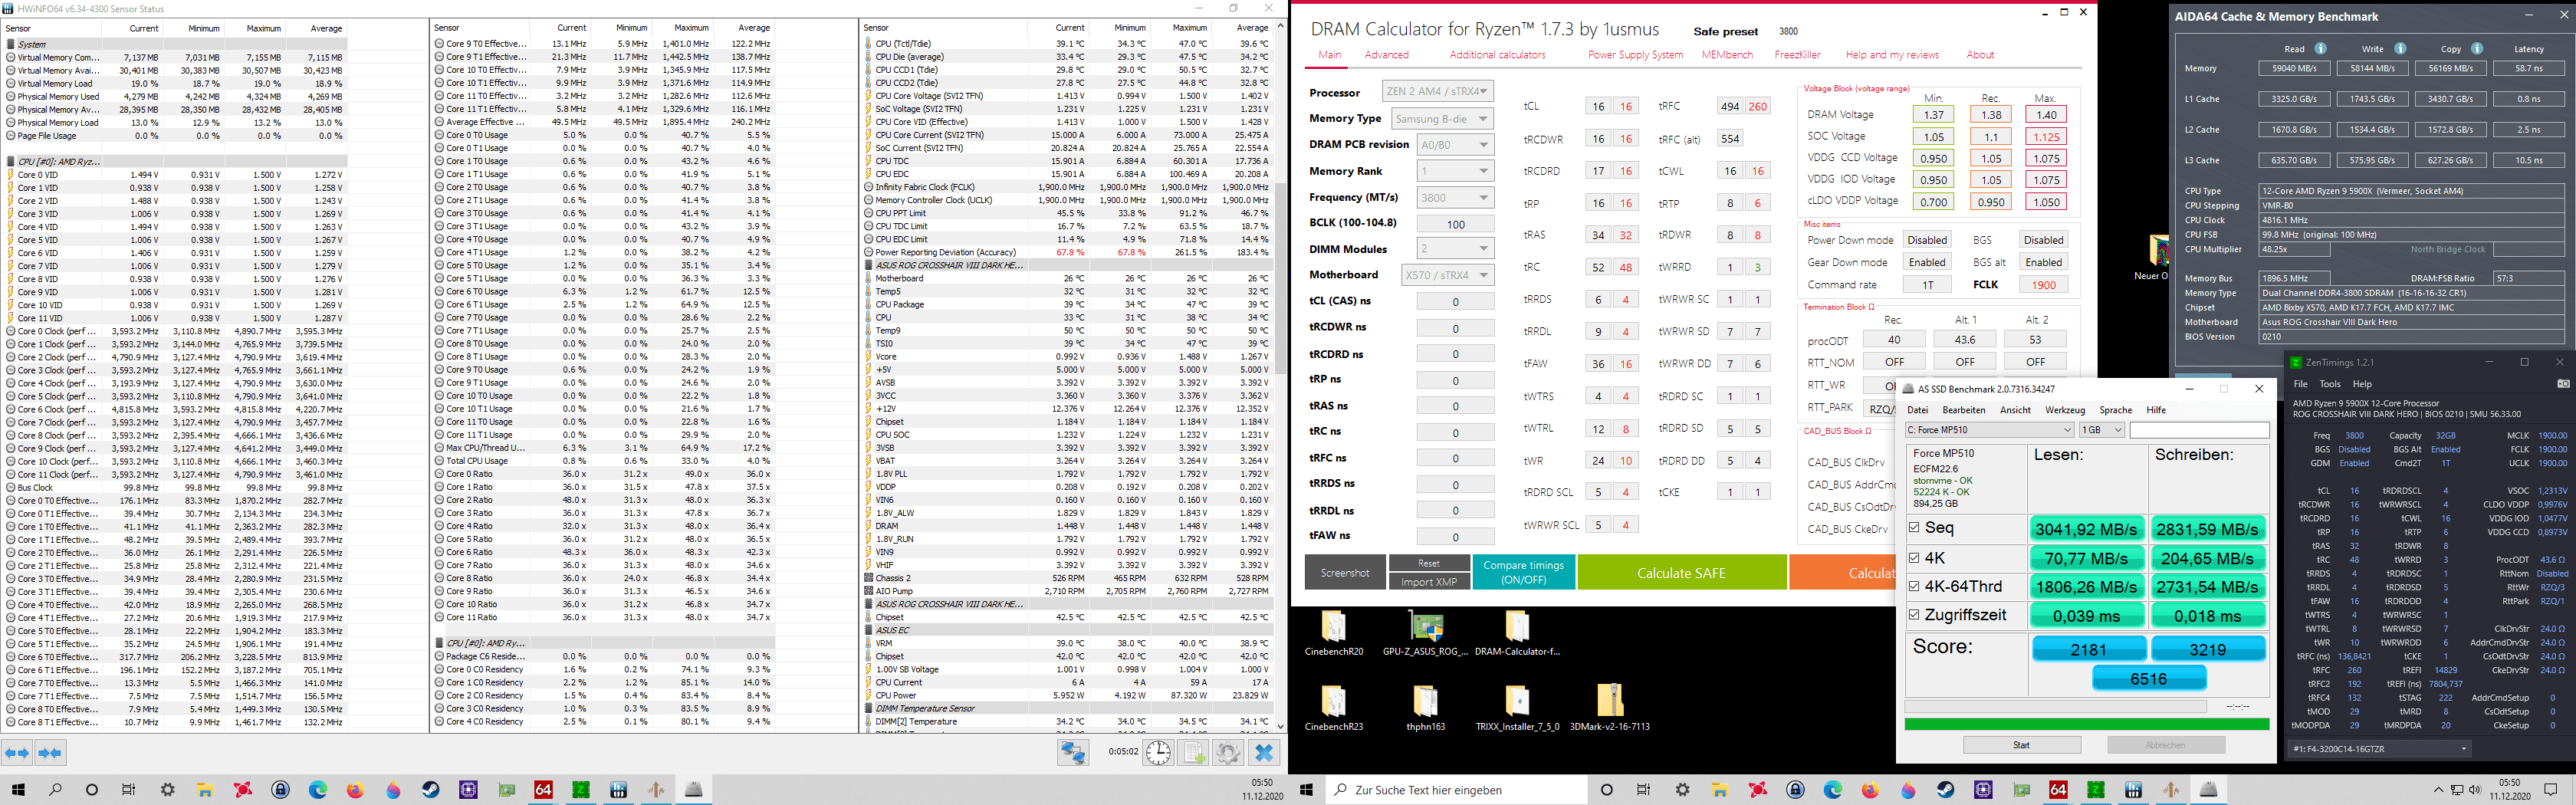Screen dimensions: 2576x805
Task: Click HWiNFO expand layout arrows button
Action: click(18, 753)
